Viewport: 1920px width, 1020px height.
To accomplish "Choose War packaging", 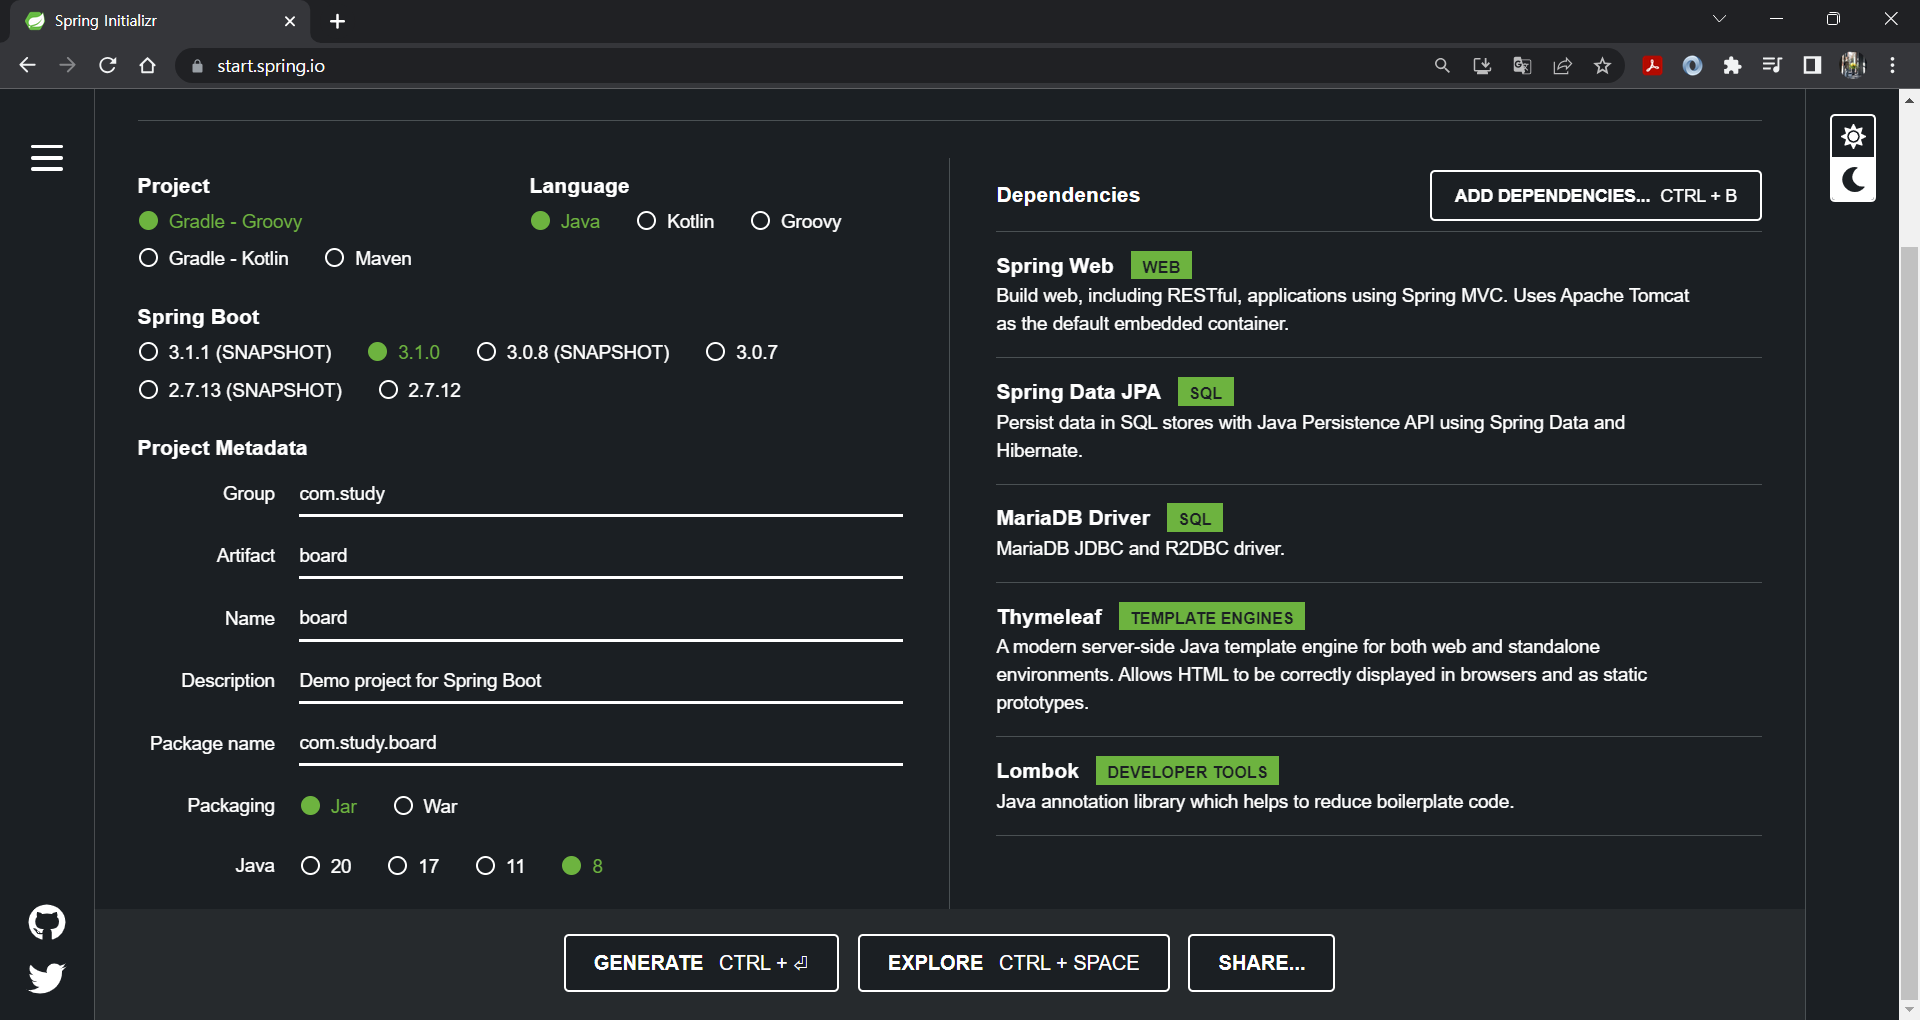I will pos(425,806).
